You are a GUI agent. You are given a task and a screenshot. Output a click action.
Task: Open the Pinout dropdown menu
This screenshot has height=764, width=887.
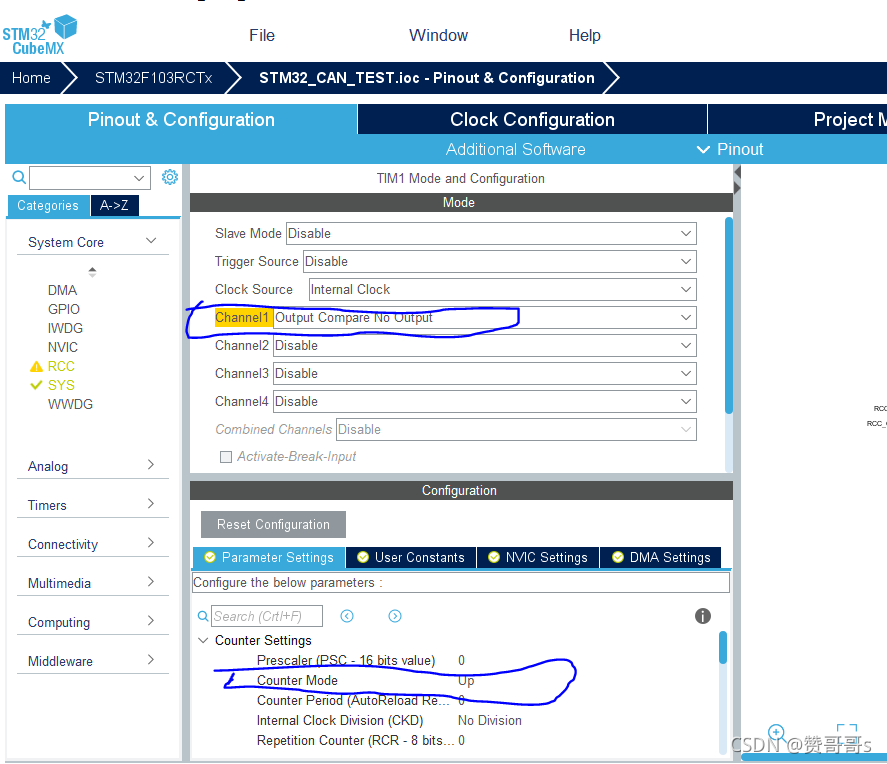[x=729, y=149]
